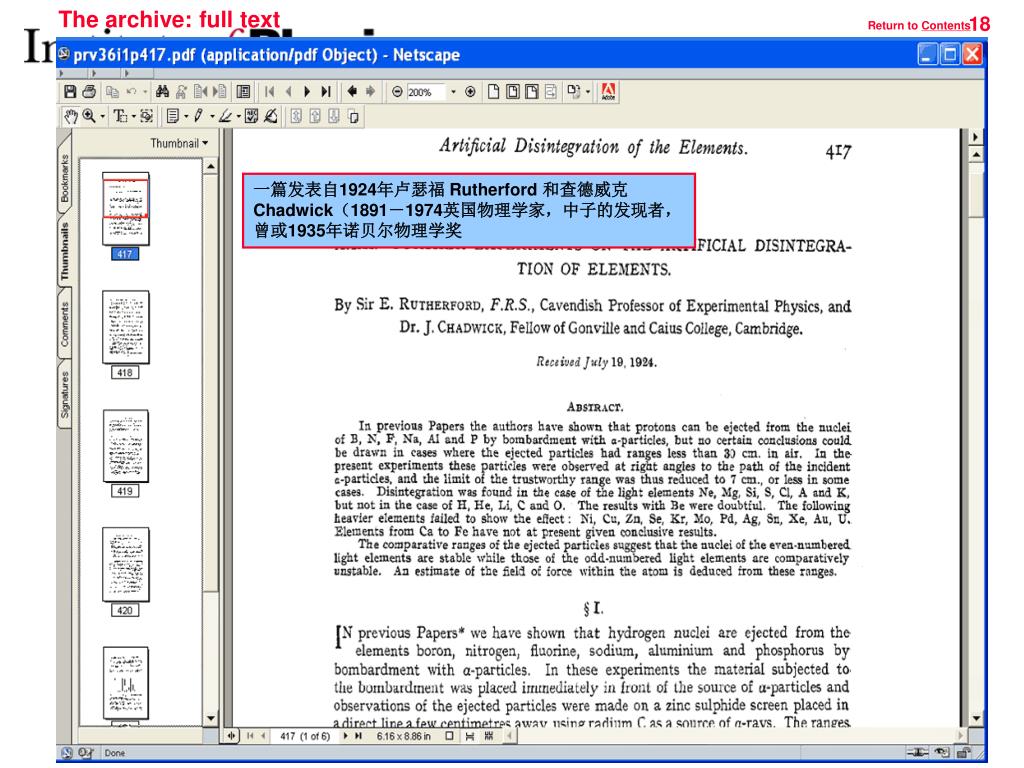Select the Digital Signature tool
The image size is (1024, 768).
point(270,117)
